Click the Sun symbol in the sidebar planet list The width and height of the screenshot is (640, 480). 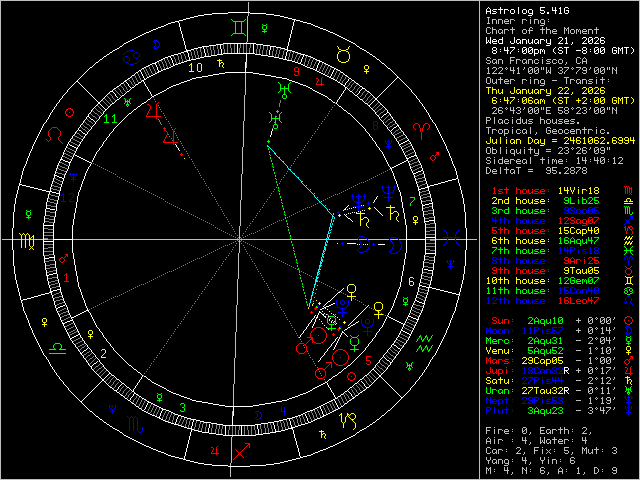click(x=627, y=320)
